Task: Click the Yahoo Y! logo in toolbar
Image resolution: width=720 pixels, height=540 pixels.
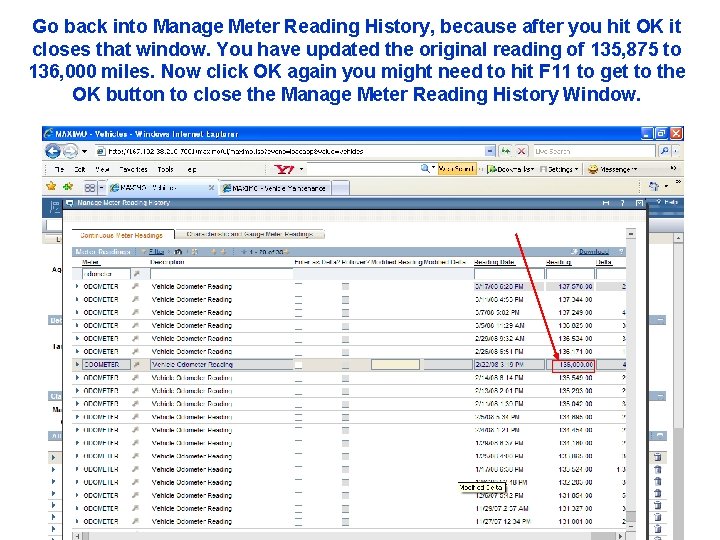Action: [x=284, y=169]
